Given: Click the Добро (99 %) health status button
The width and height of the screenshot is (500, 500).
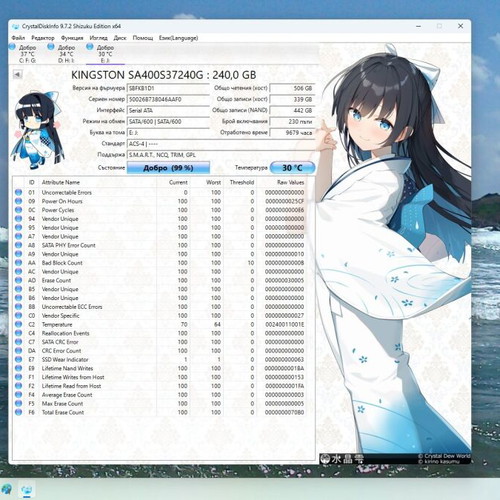Looking at the screenshot, I should pos(168,168).
